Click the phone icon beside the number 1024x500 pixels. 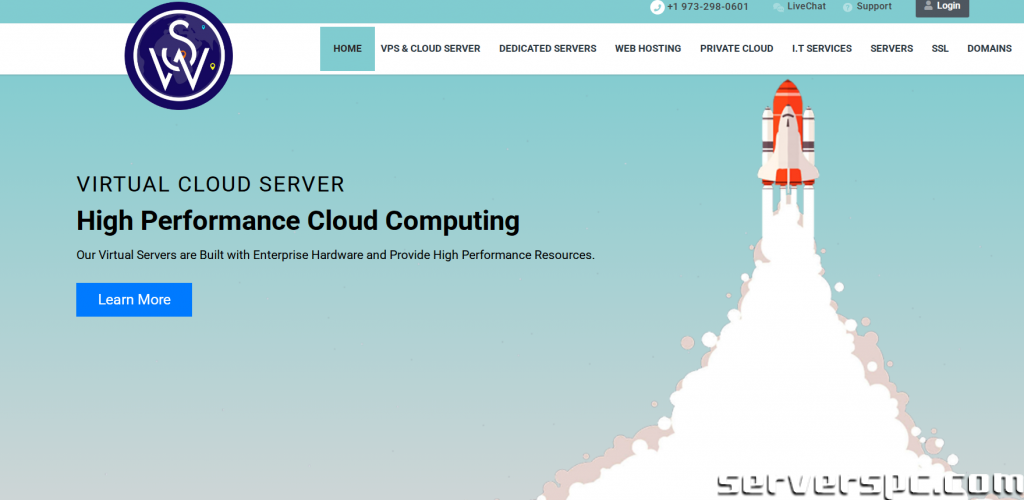pos(657,7)
